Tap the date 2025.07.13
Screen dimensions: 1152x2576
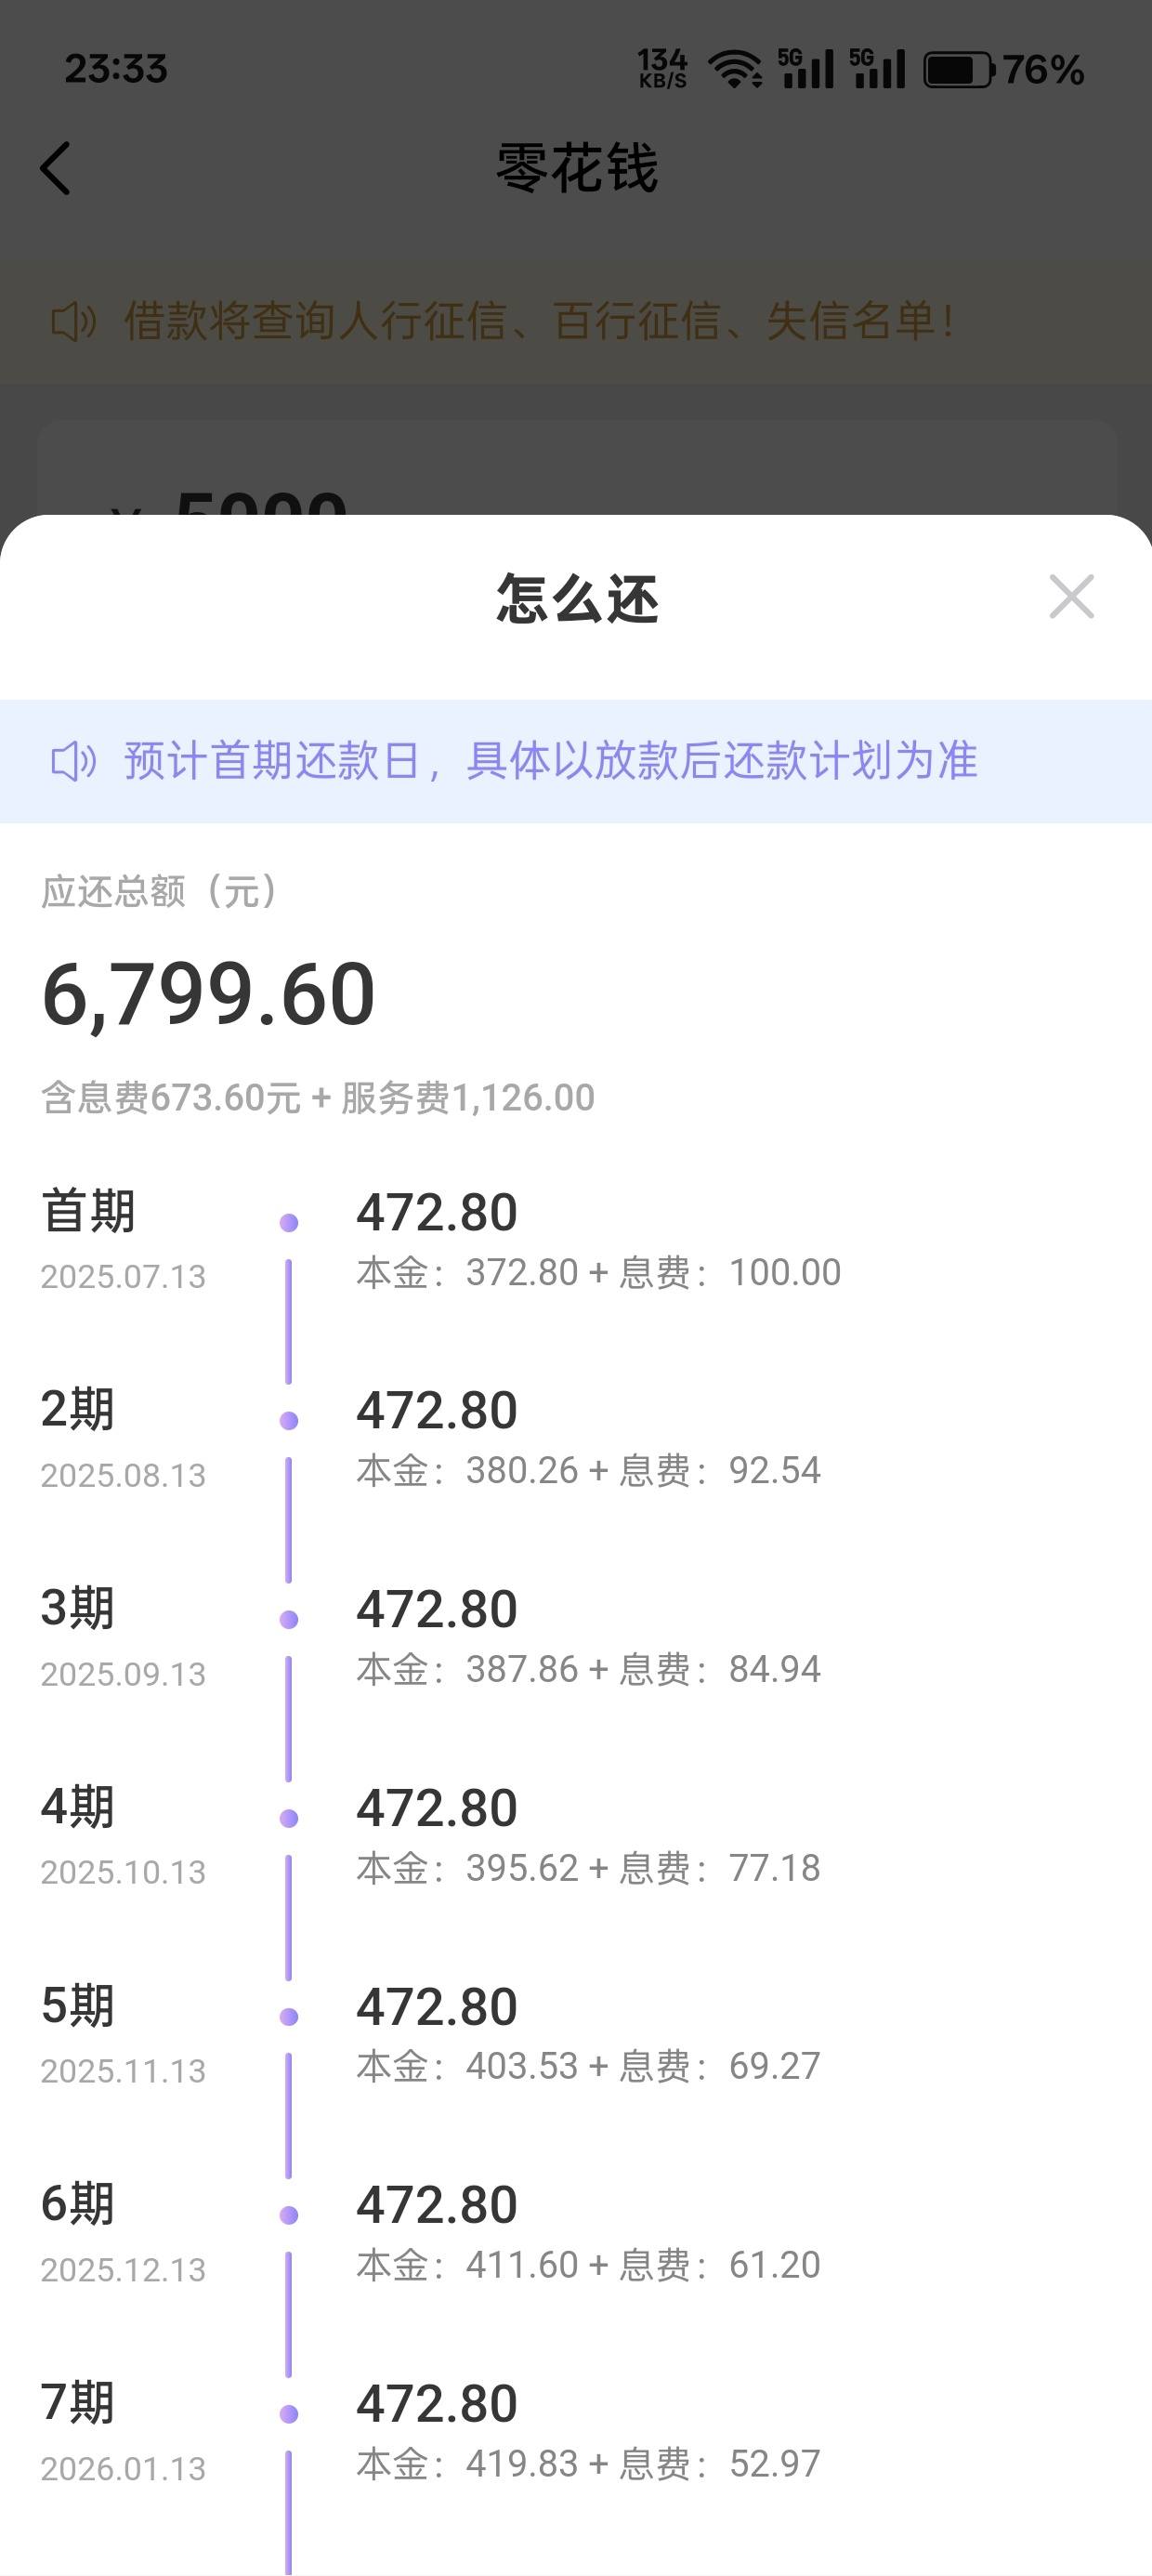(x=123, y=1277)
